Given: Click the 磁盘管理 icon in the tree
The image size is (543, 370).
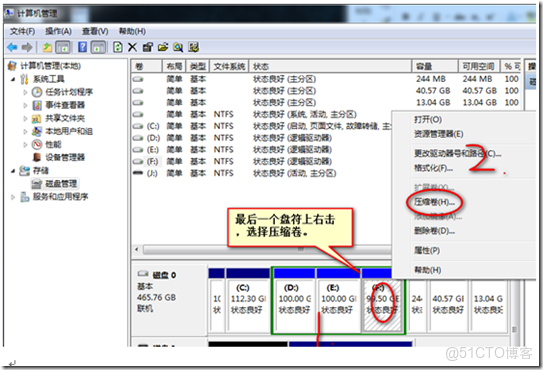Looking at the screenshot, I should pos(36,184).
